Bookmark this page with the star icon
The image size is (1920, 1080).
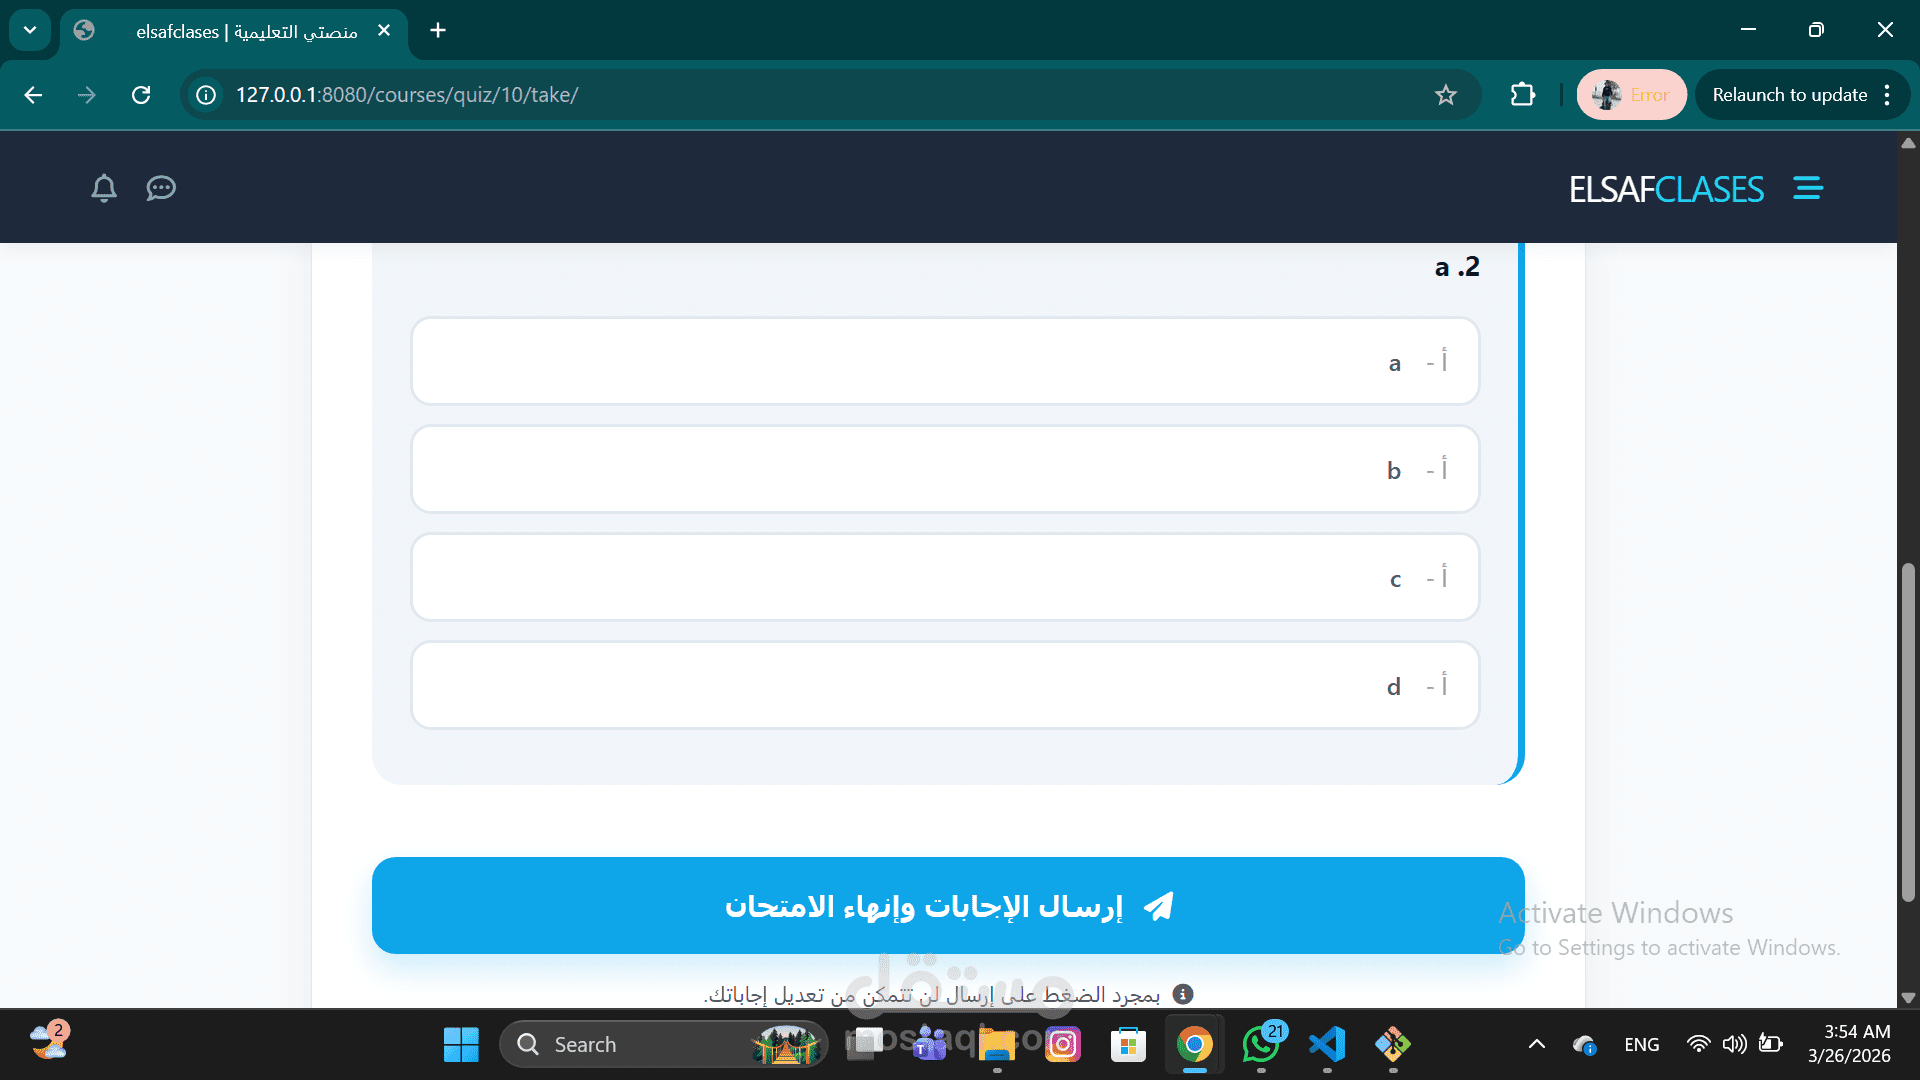coord(1445,95)
